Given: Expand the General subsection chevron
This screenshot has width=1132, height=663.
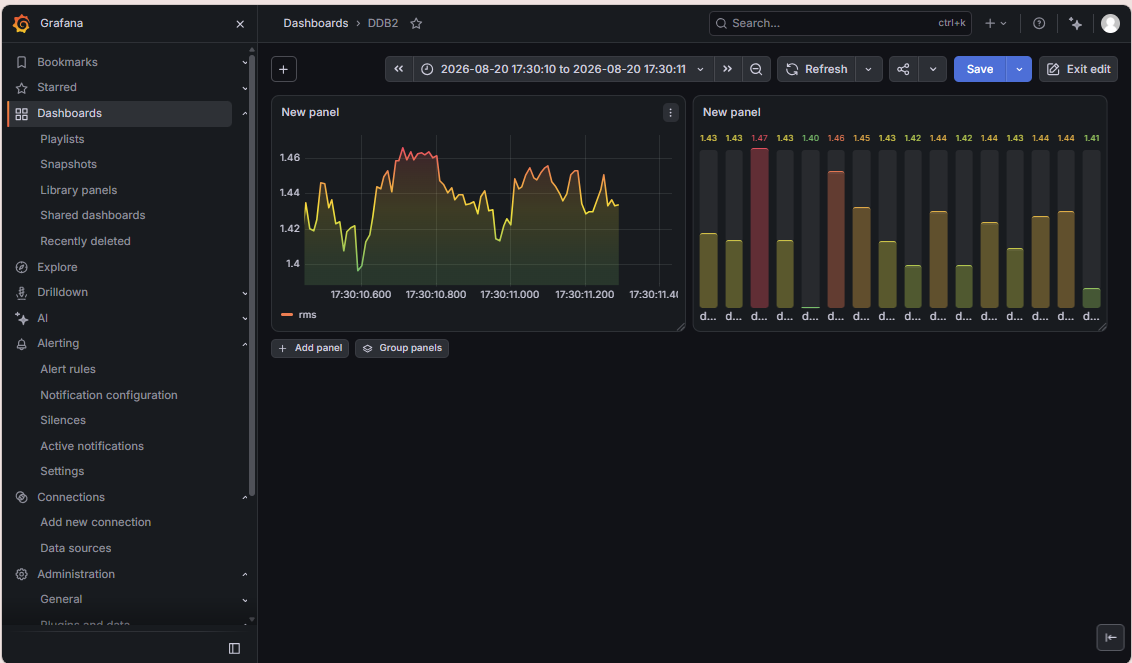Looking at the screenshot, I should pyautogui.click(x=245, y=600).
